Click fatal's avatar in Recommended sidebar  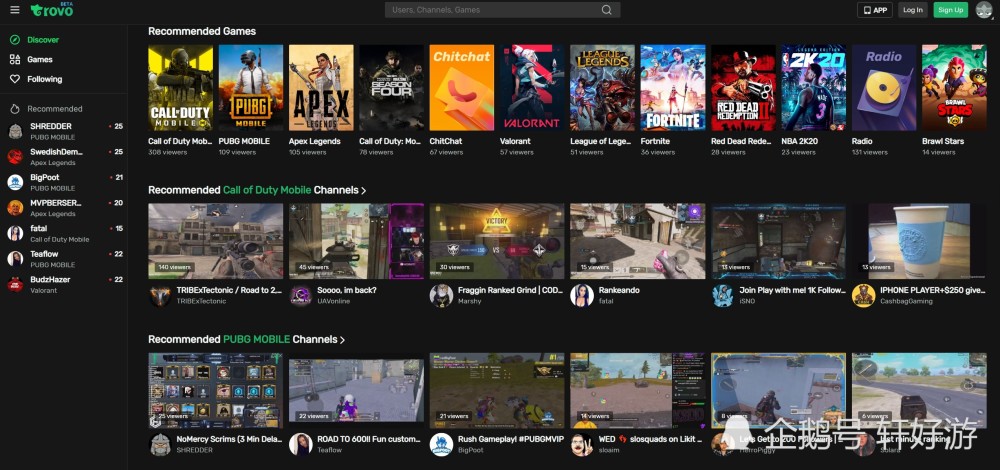15,233
